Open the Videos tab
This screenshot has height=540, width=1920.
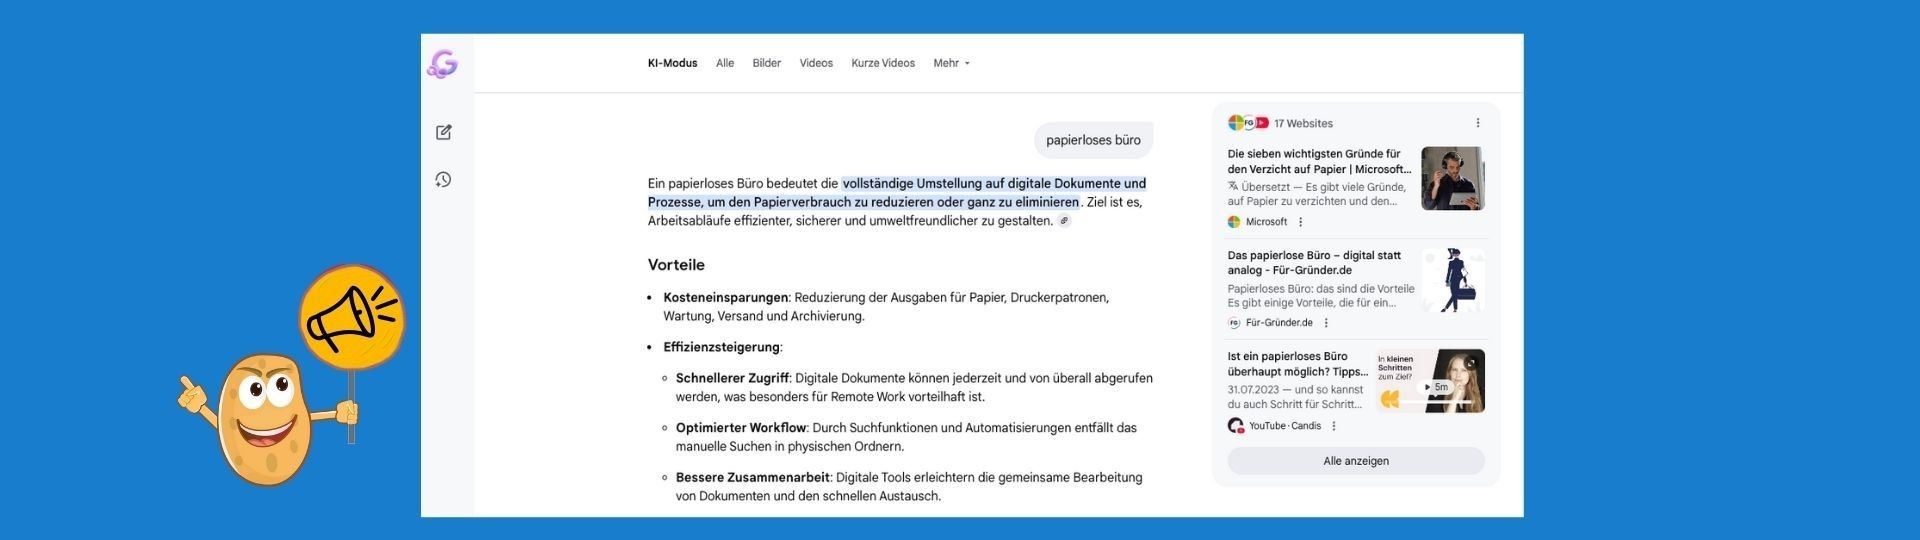click(x=816, y=63)
